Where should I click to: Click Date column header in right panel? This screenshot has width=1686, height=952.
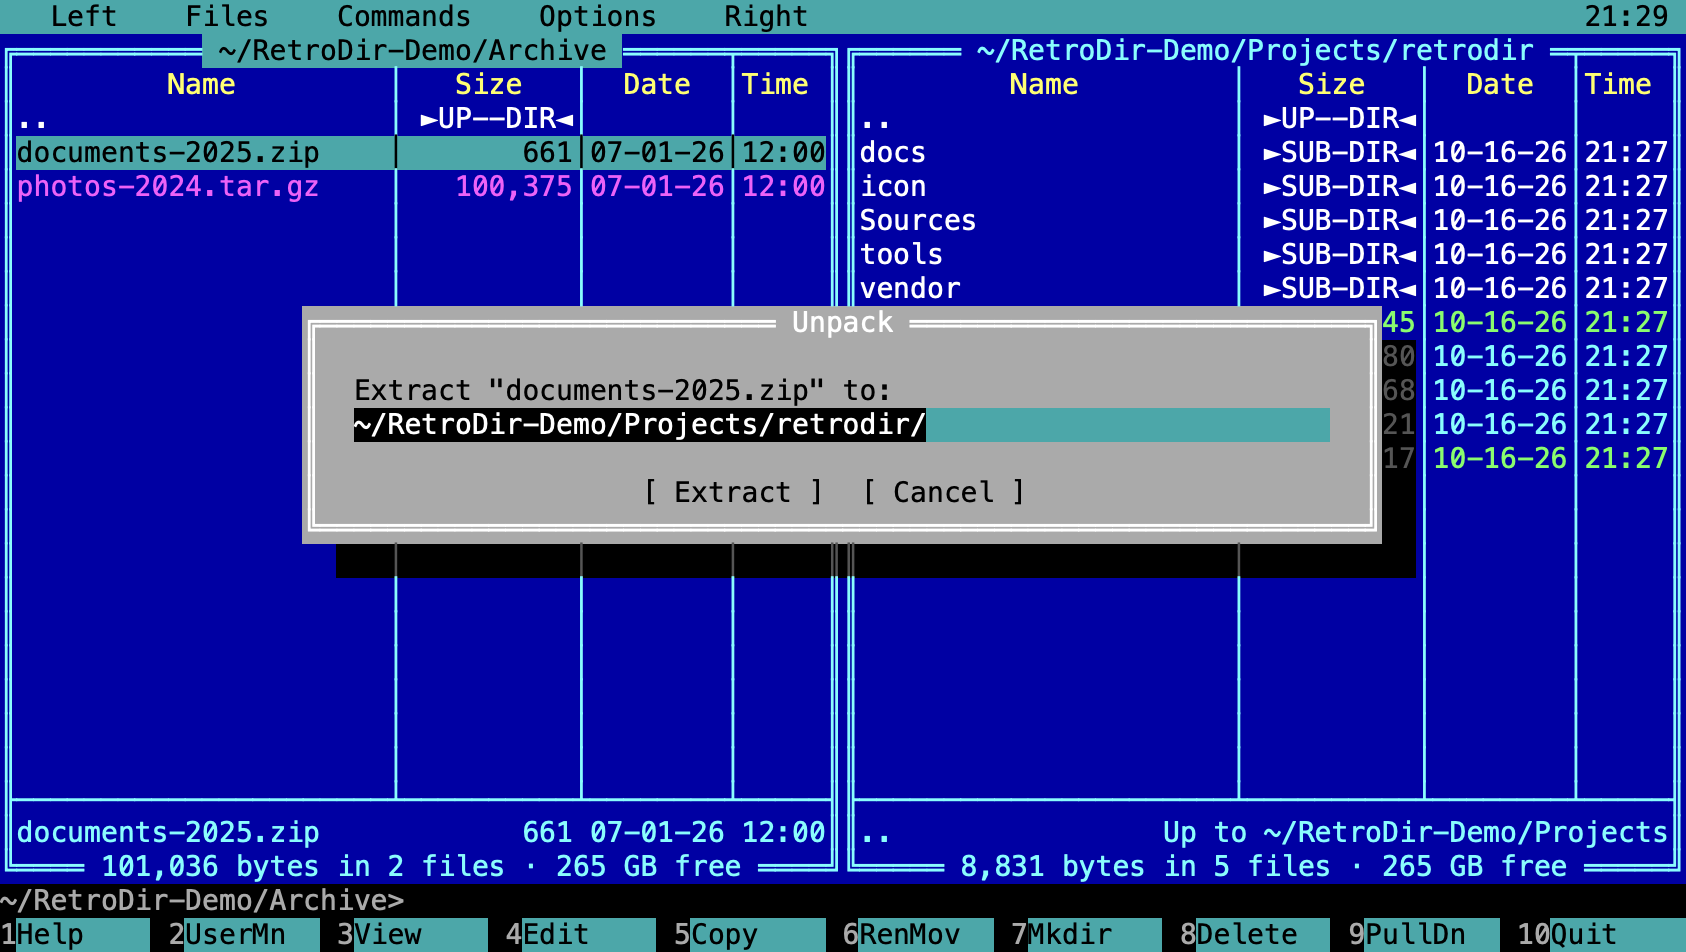(1500, 84)
